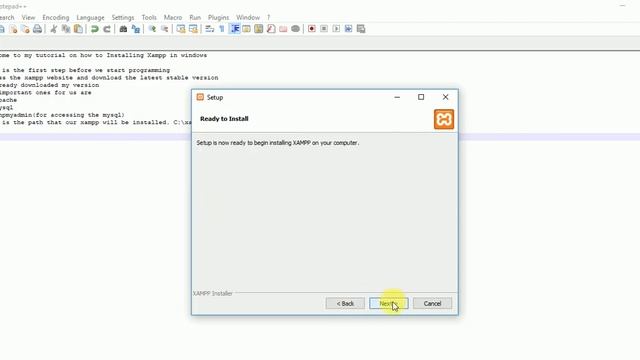Click 'Setup is now ready to begin installing' text

tap(278, 143)
